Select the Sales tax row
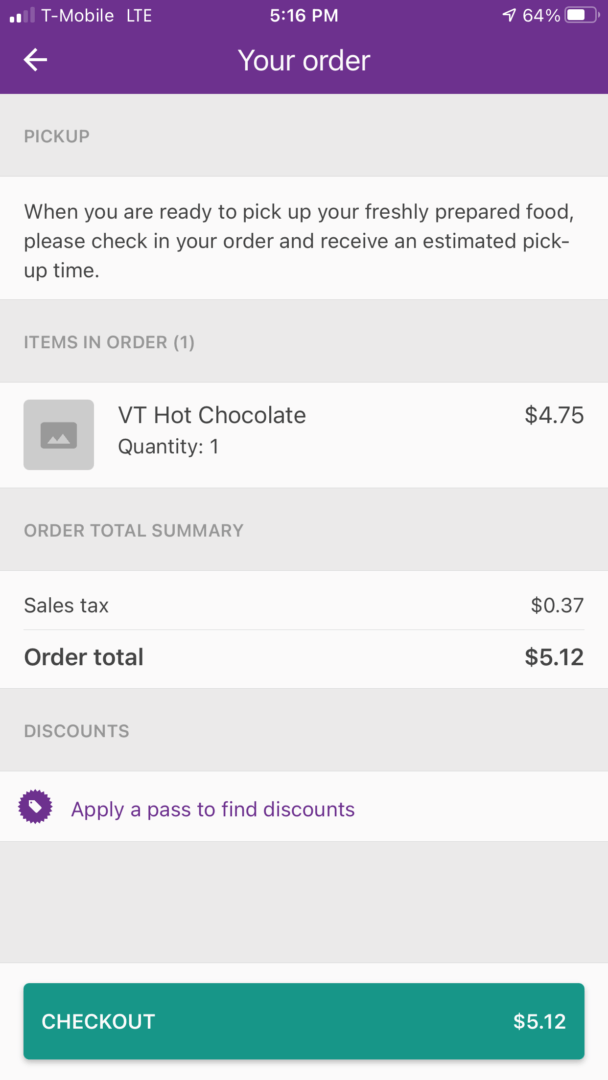Viewport: 608px width, 1080px height. click(x=304, y=605)
